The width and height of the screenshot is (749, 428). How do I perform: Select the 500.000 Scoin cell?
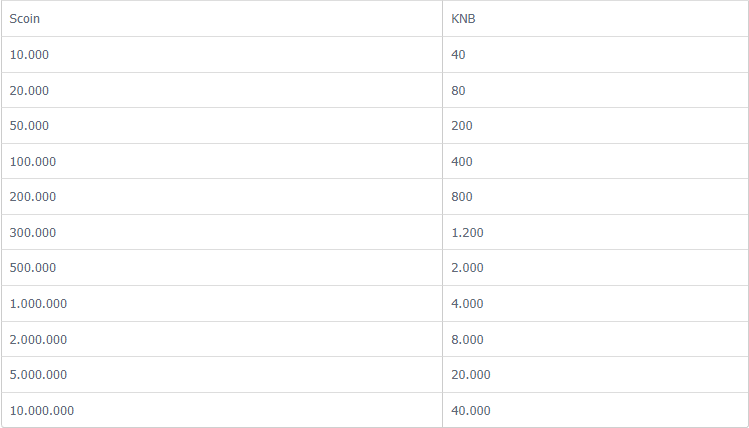222,268
